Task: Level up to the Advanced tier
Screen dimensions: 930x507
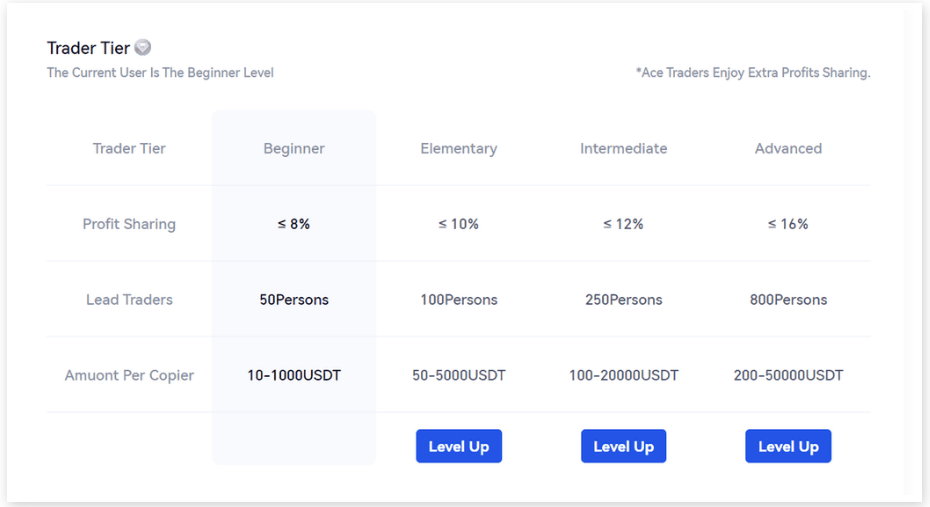Action: pos(788,446)
